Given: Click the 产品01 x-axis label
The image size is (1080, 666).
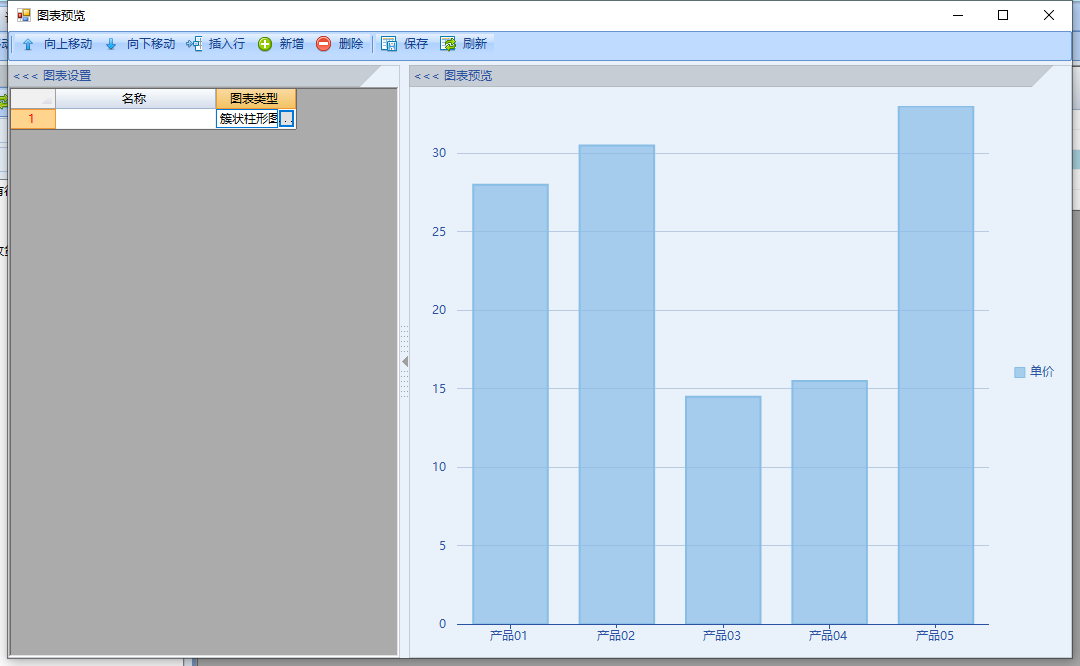Looking at the screenshot, I should pos(508,636).
